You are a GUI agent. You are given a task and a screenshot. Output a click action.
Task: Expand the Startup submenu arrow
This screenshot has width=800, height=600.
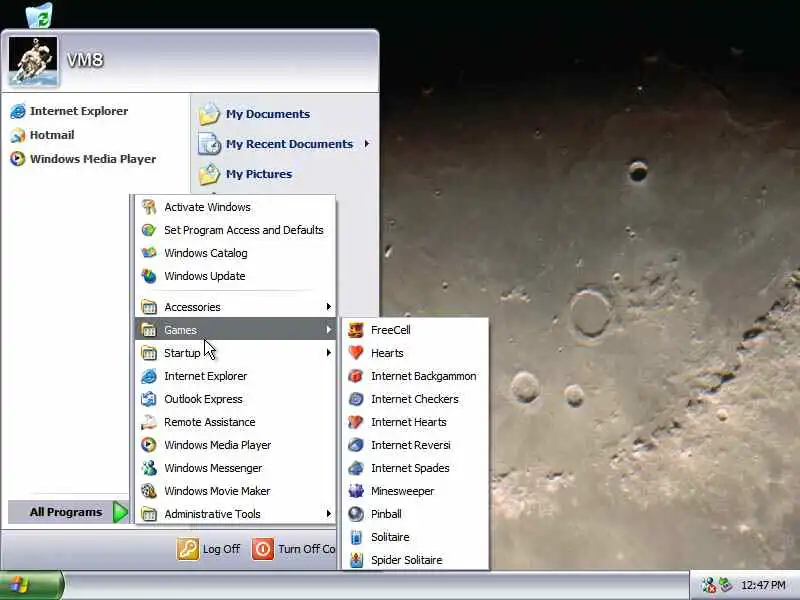point(328,353)
